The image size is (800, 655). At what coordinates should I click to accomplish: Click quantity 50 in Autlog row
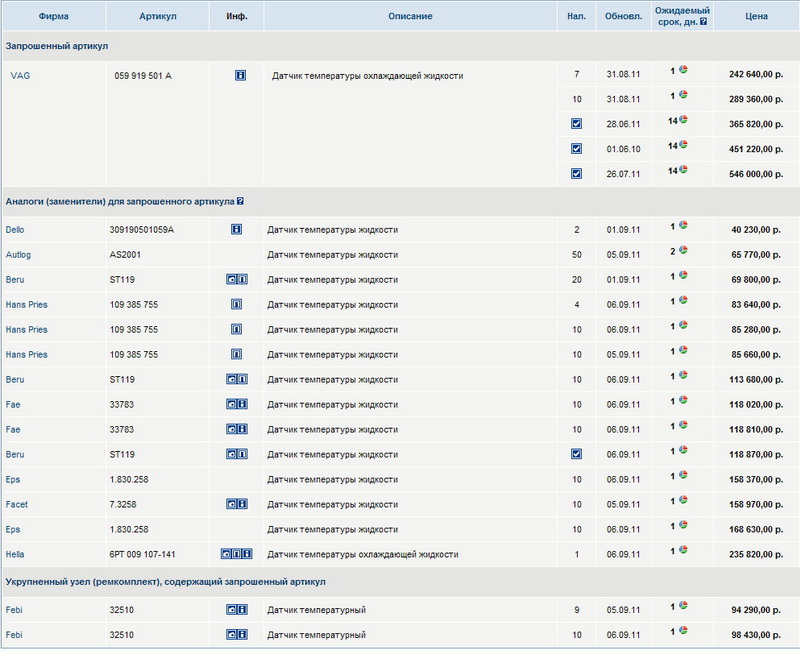click(577, 255)
